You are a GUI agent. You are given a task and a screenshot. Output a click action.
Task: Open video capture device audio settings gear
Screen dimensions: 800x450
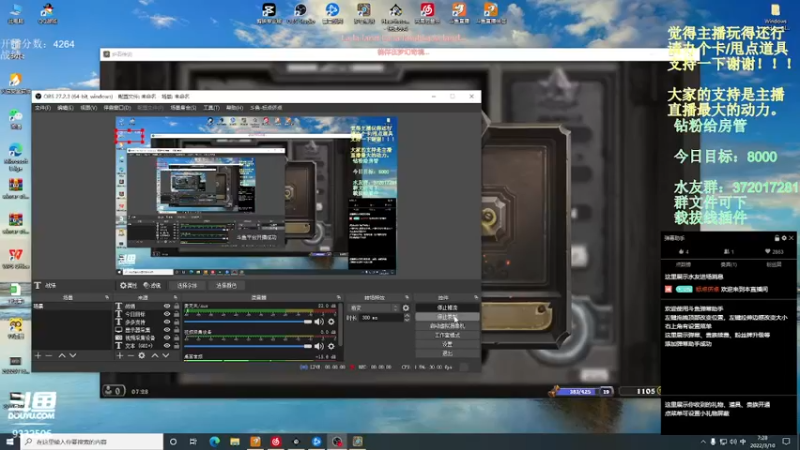pos(331,346)
